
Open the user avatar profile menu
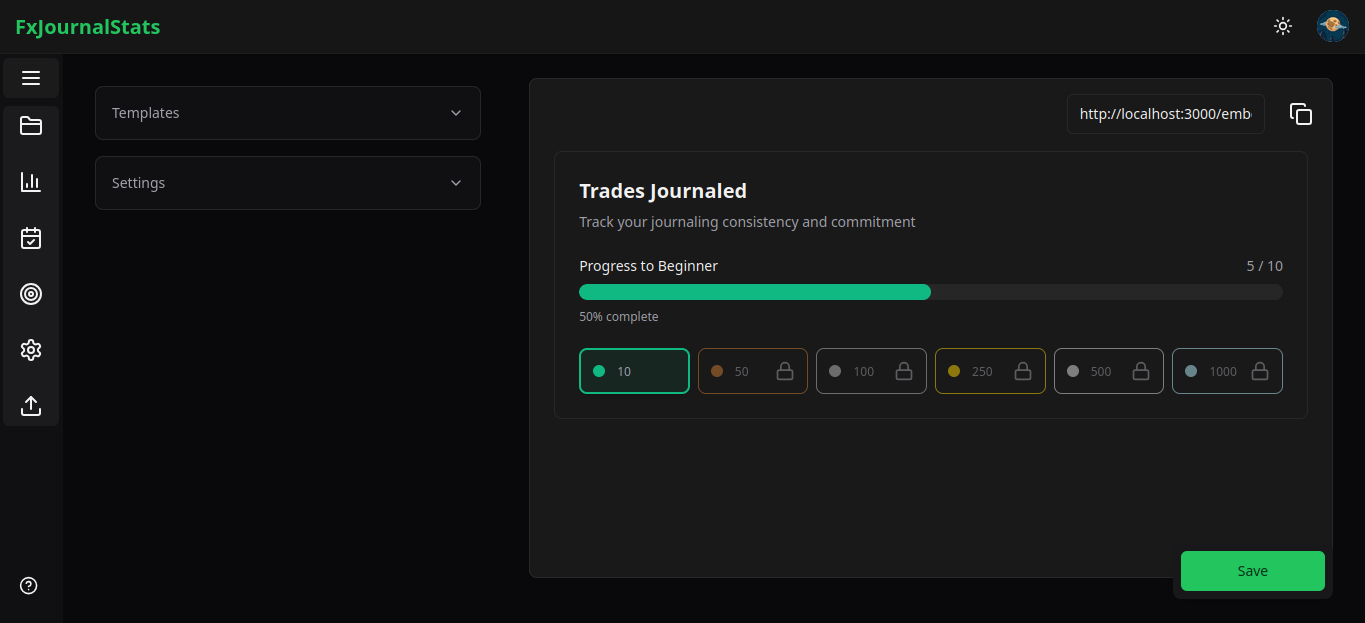tap(1332, 27)
